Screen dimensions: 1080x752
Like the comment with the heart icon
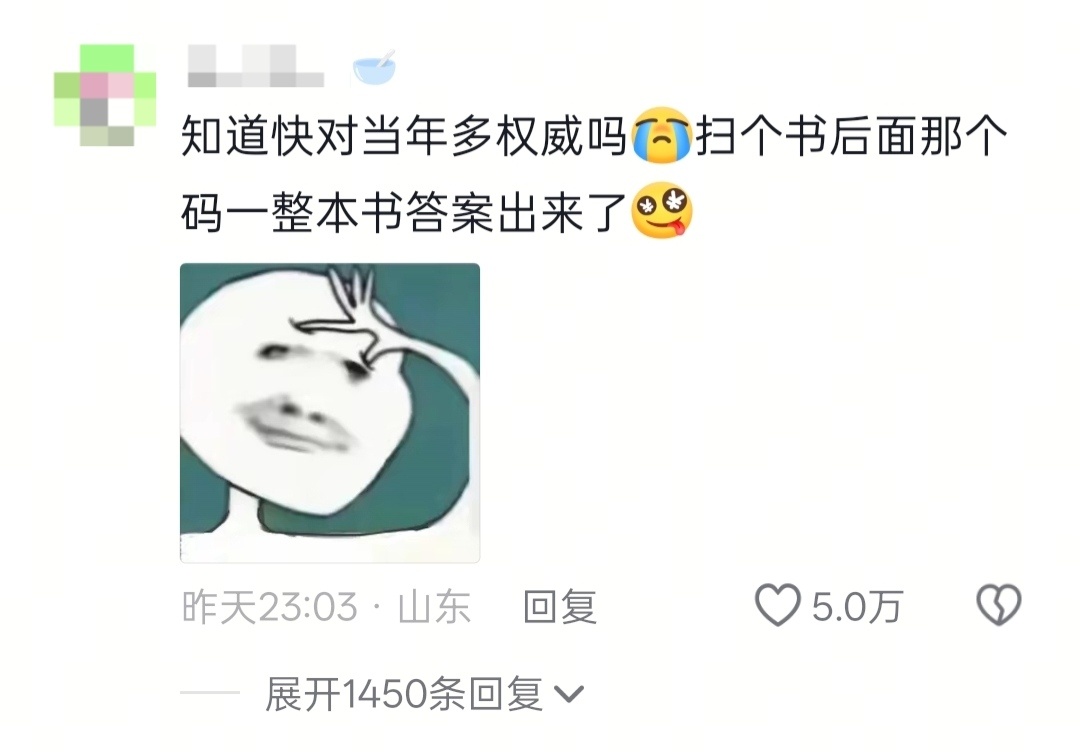778,605
